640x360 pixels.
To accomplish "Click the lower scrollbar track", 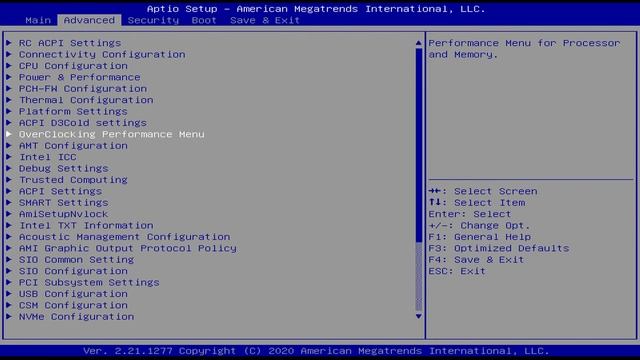I will tap(418, 277).
